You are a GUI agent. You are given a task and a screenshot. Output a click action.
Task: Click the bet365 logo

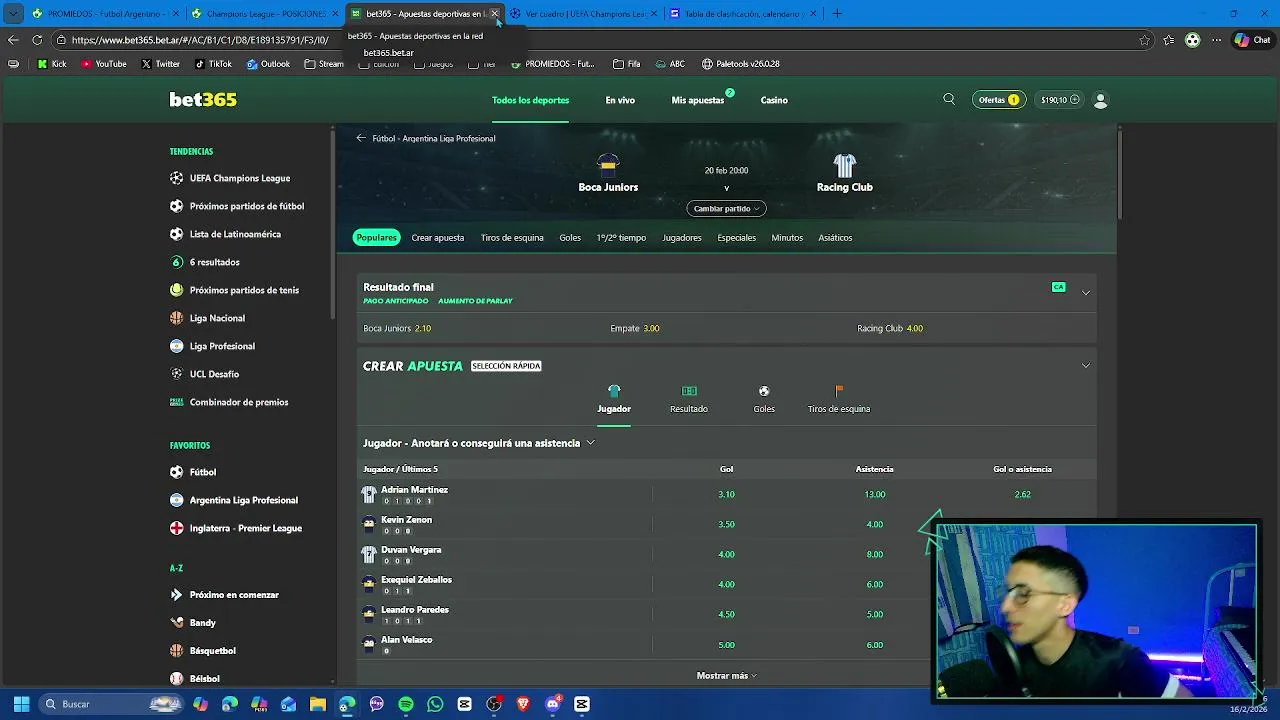coord(203,99)
